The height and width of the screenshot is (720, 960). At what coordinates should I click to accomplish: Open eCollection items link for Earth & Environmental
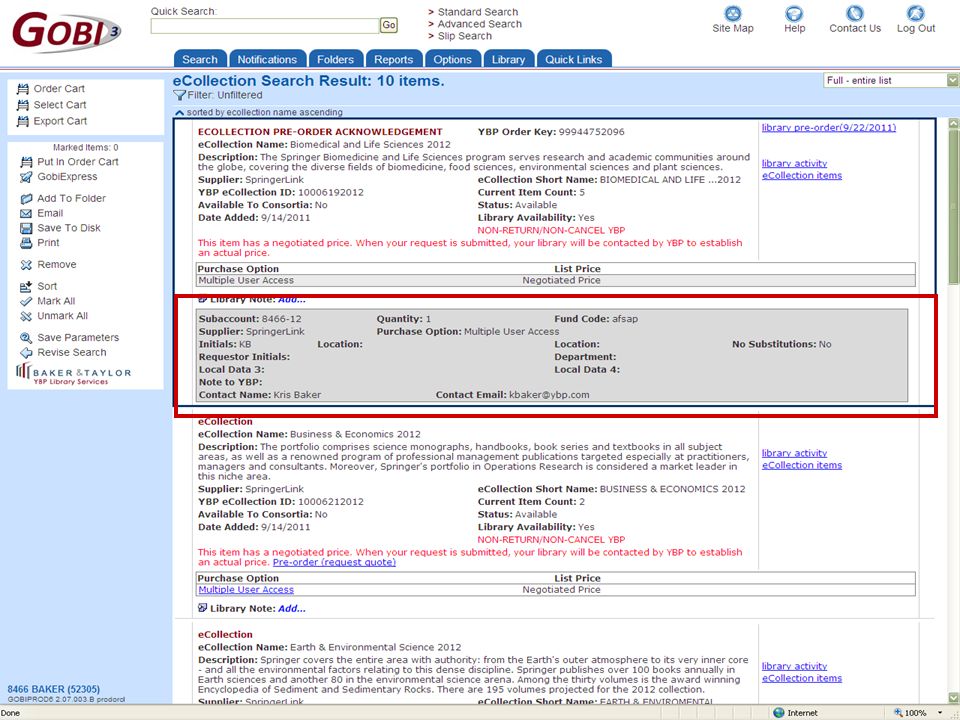pyautogui.click(x=802, y=678)
